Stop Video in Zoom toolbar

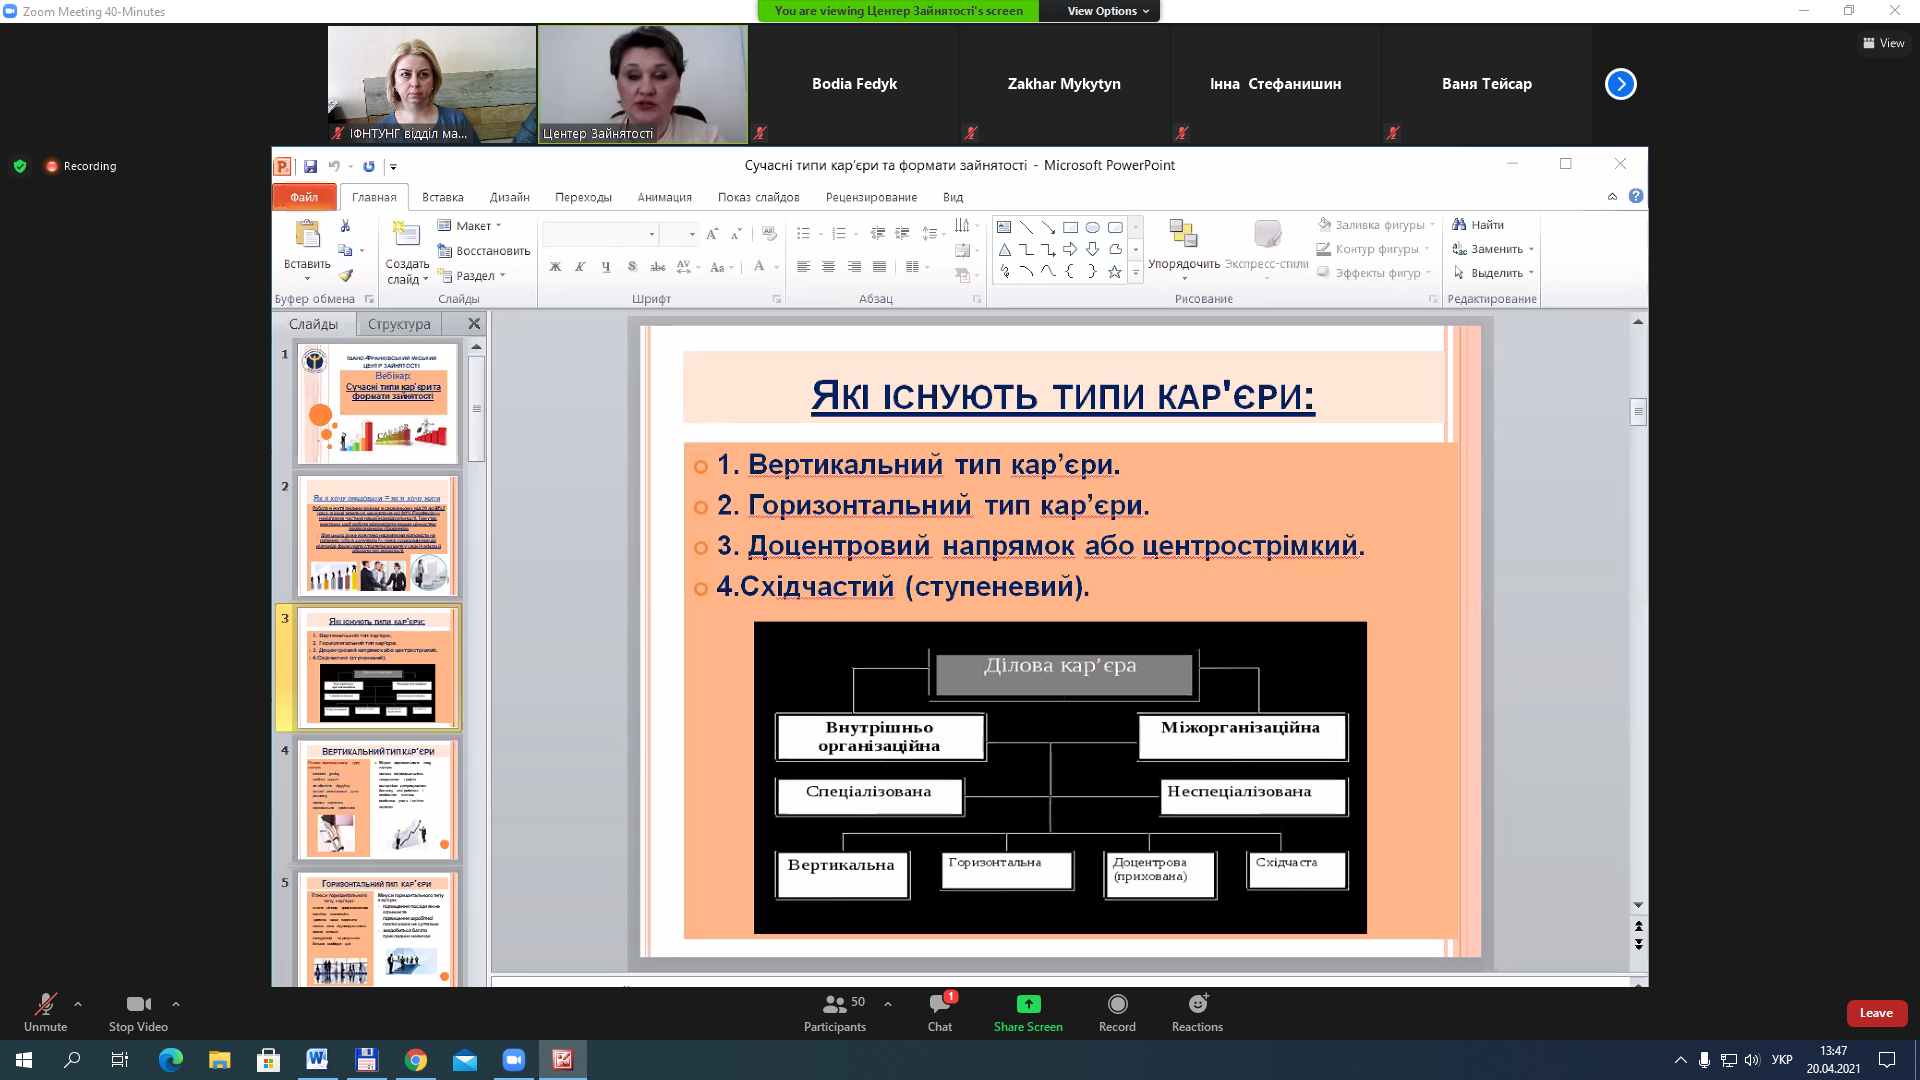tap(138, 1011)
